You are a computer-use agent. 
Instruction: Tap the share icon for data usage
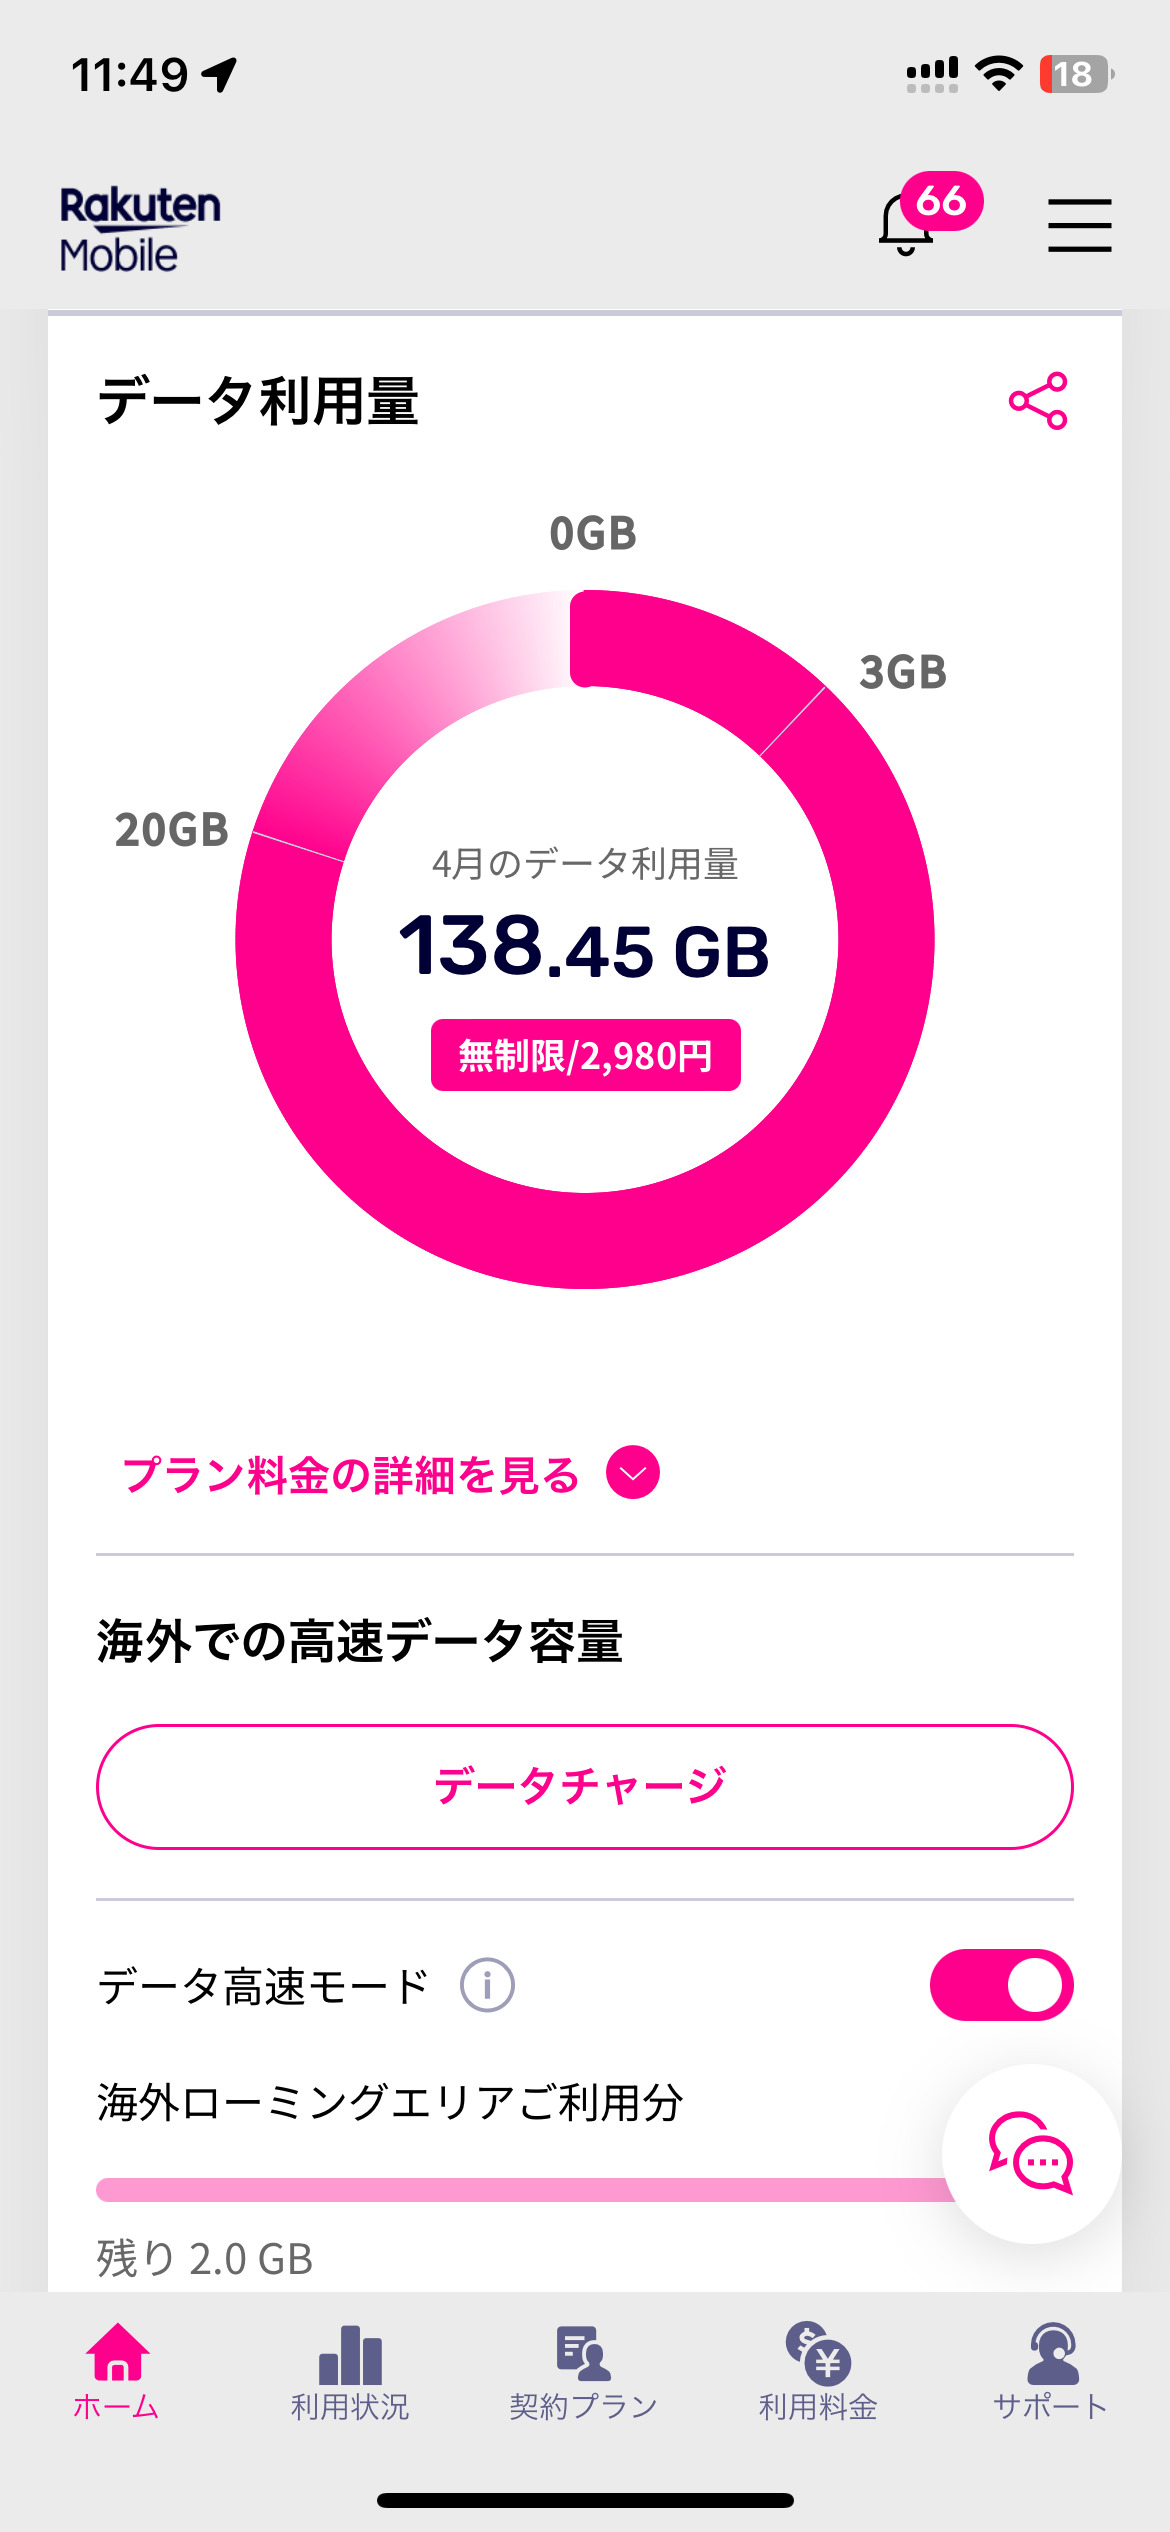coord(1038,401)
